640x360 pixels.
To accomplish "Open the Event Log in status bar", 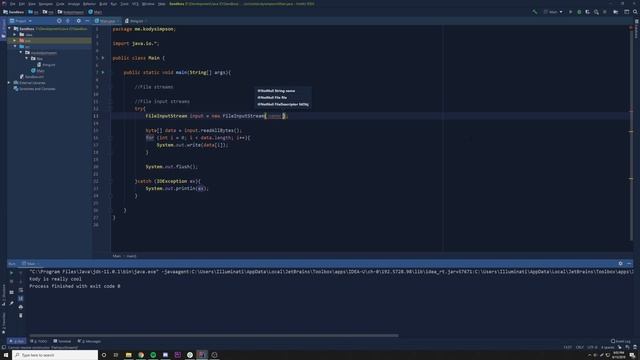I will click(621, 341).
